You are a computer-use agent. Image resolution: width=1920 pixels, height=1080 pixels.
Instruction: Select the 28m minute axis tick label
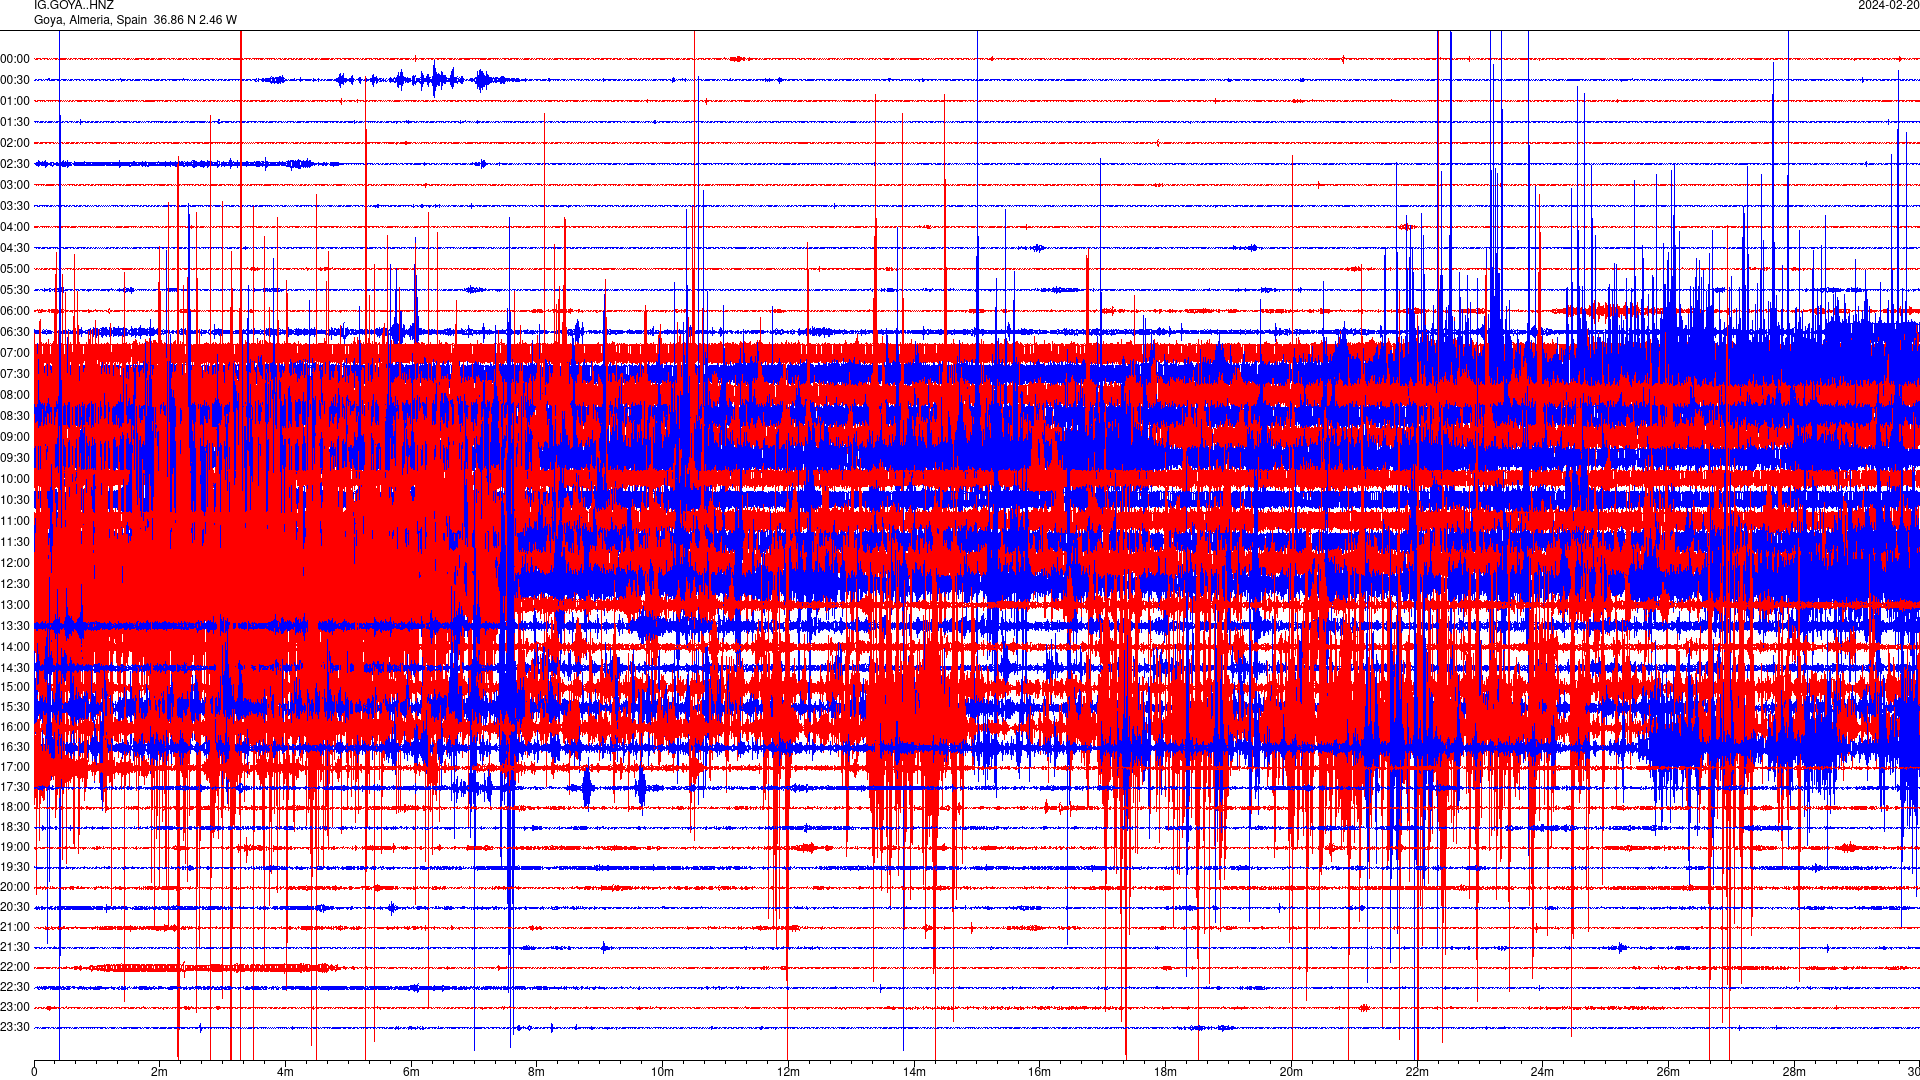[x=1794, y=1072]
